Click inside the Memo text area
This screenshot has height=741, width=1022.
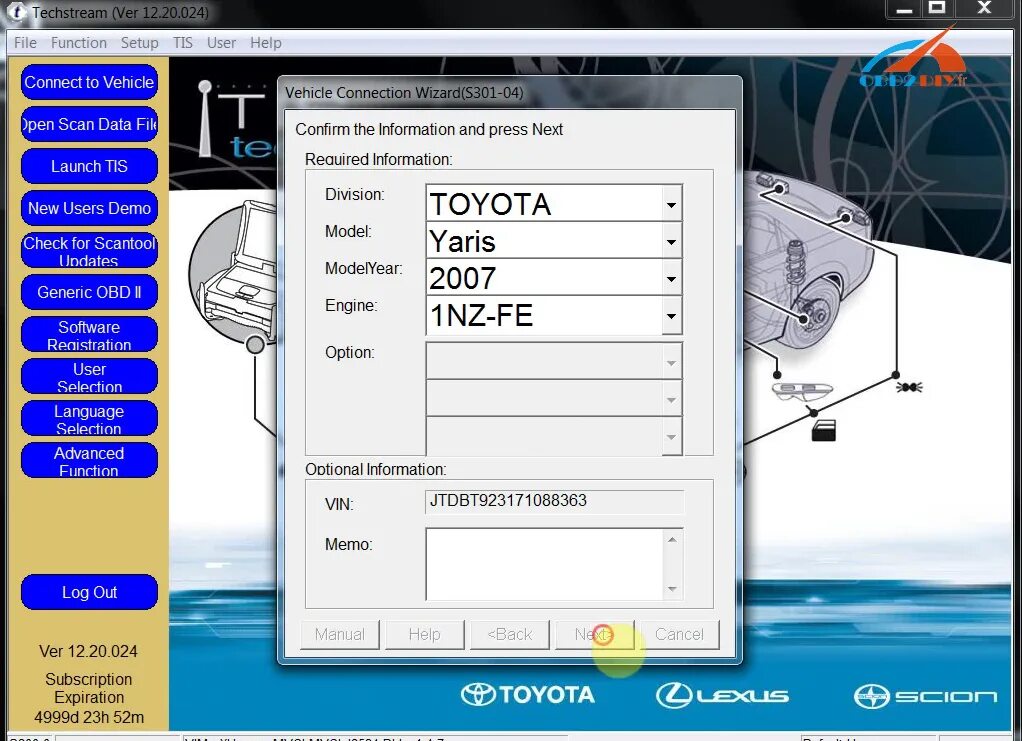click(x=544, y=564)
